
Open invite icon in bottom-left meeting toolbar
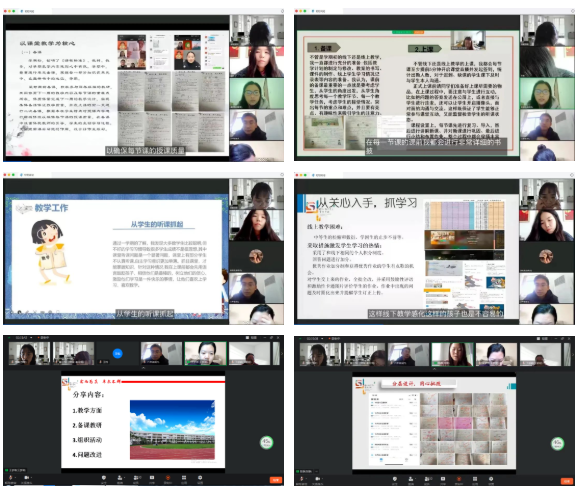[x=120, y=478]
